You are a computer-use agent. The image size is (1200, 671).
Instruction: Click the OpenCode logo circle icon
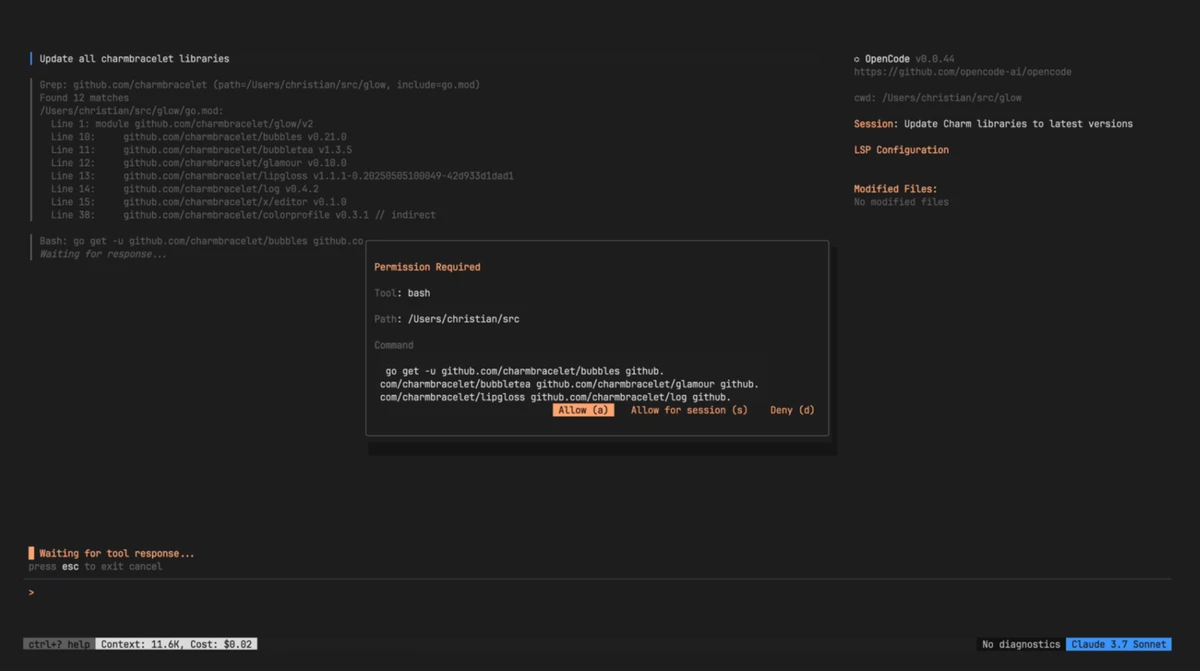[857, 59]
